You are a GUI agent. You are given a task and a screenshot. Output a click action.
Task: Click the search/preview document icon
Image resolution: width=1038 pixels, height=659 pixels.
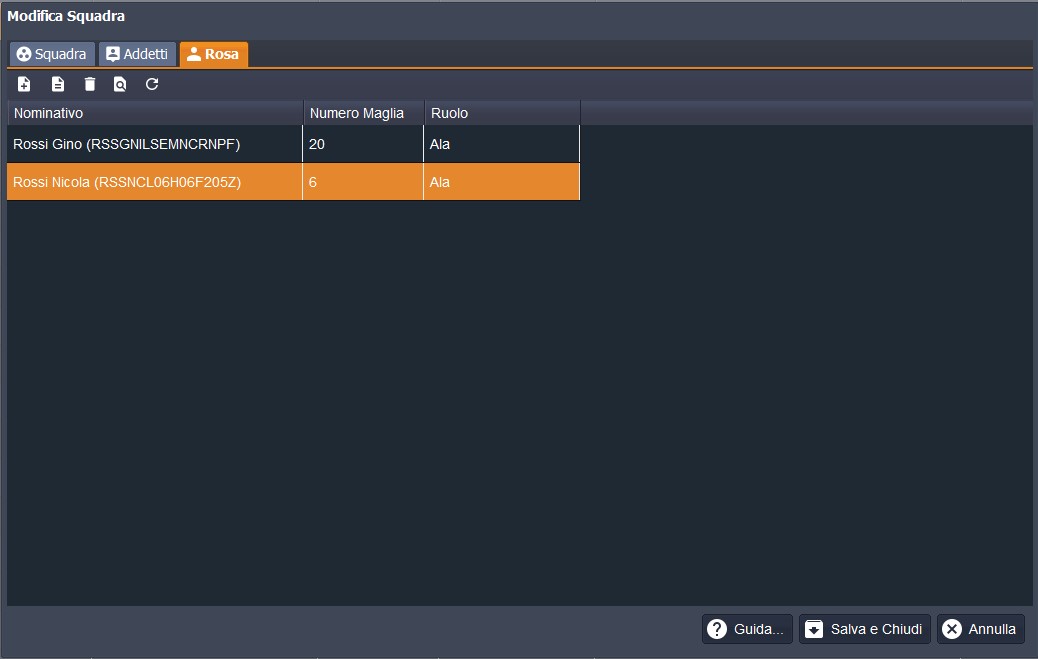point(120,85)
